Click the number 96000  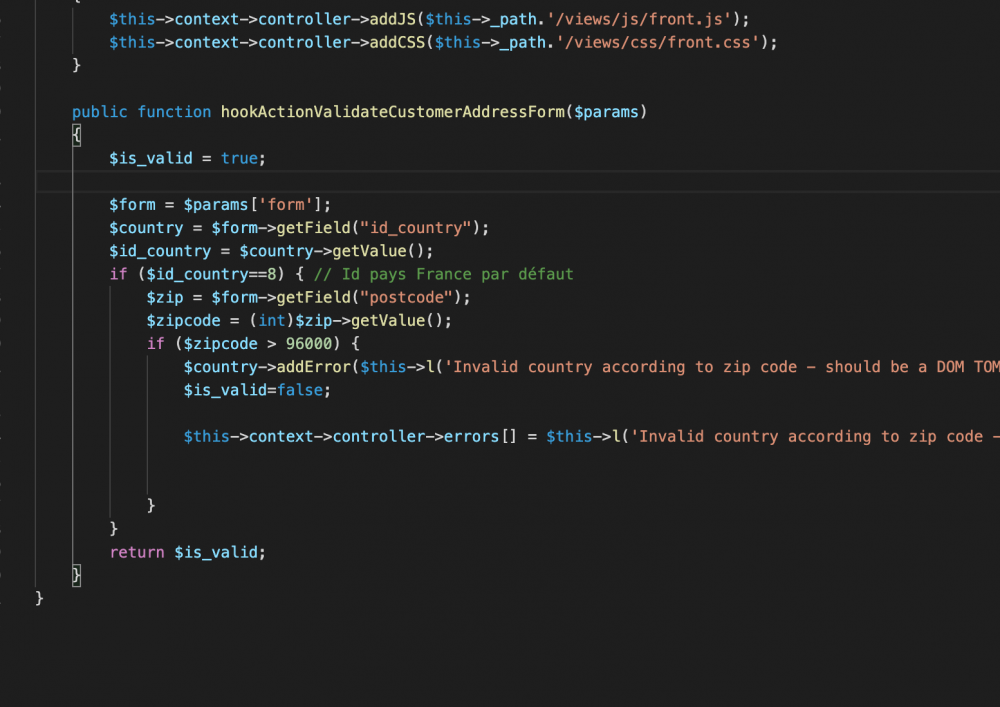[309, 344]
